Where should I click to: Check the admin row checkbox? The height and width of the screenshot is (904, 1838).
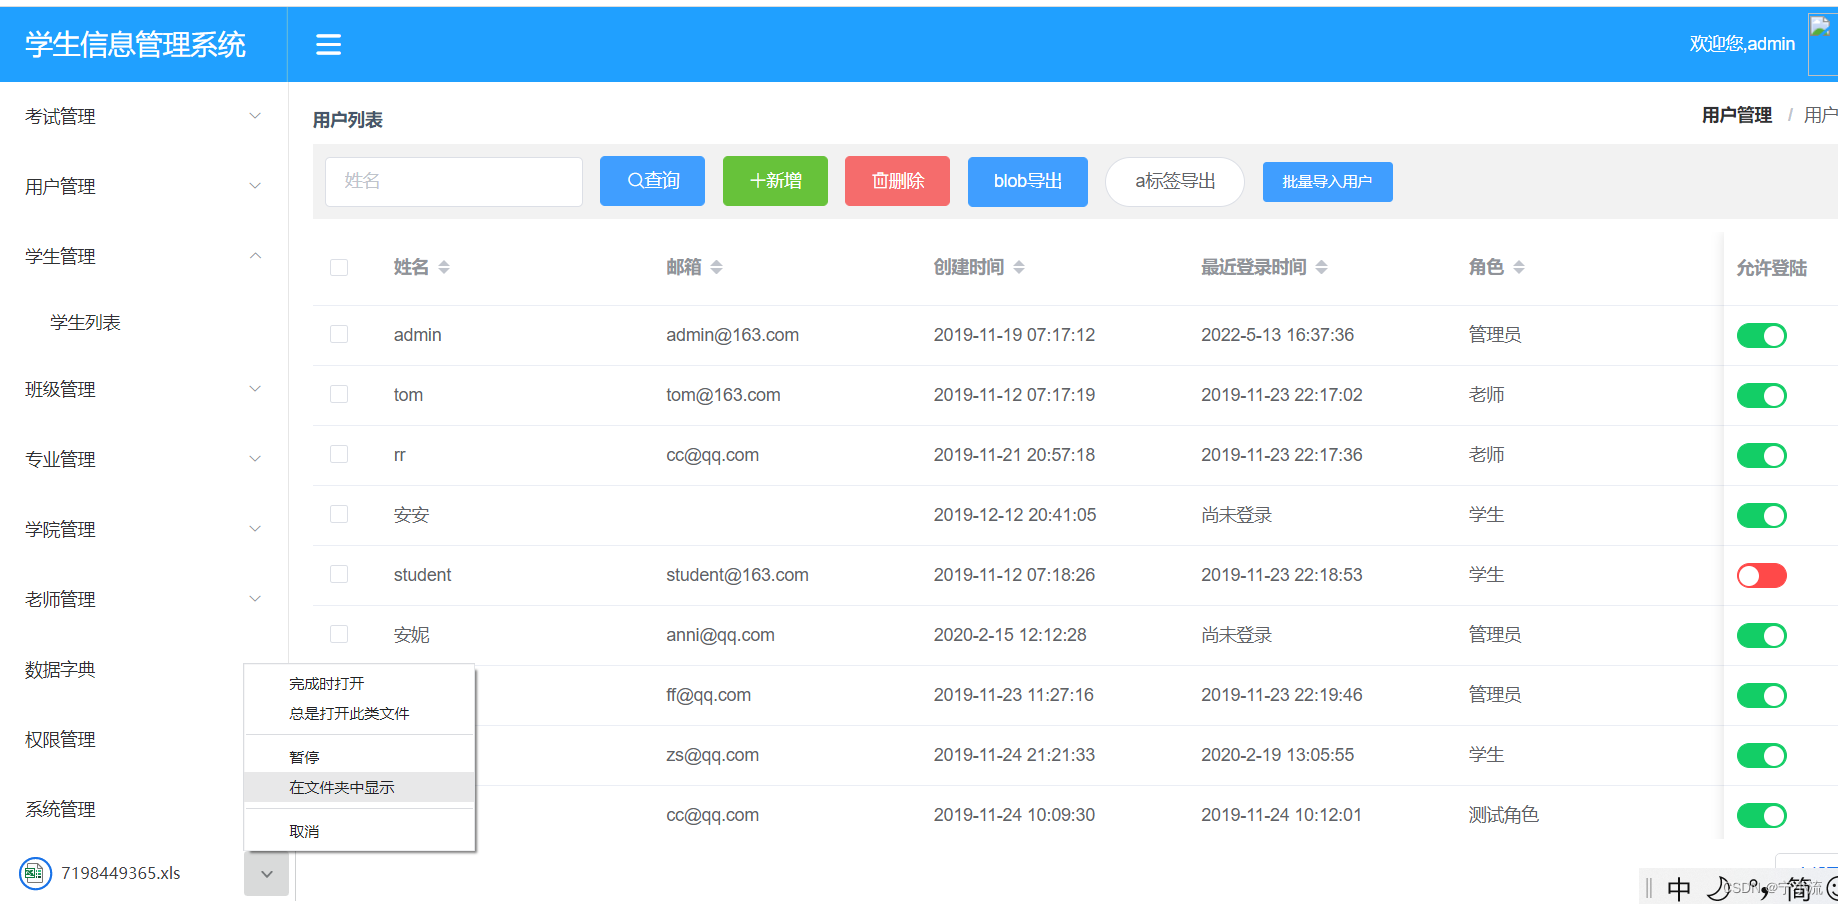339,334
